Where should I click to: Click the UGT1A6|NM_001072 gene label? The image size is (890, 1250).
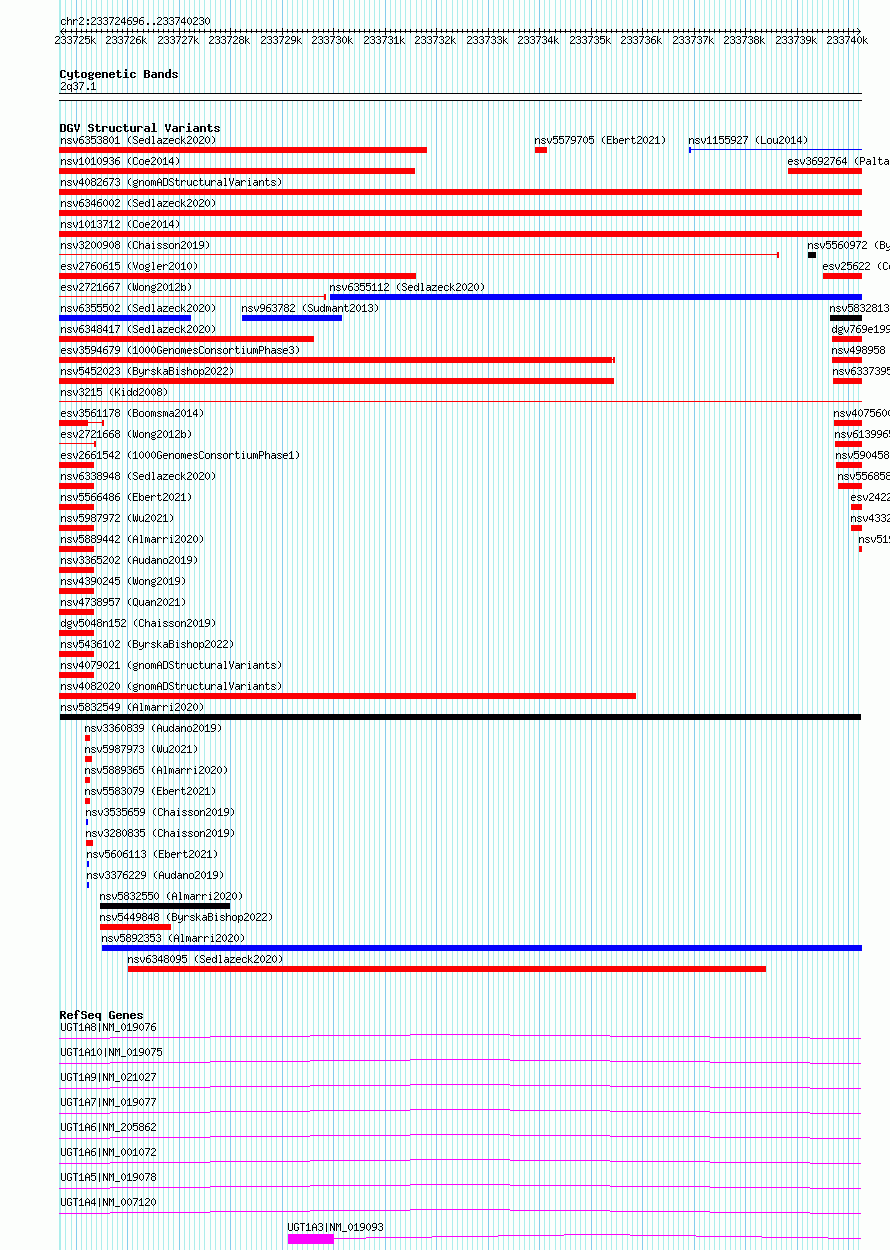108,1152
